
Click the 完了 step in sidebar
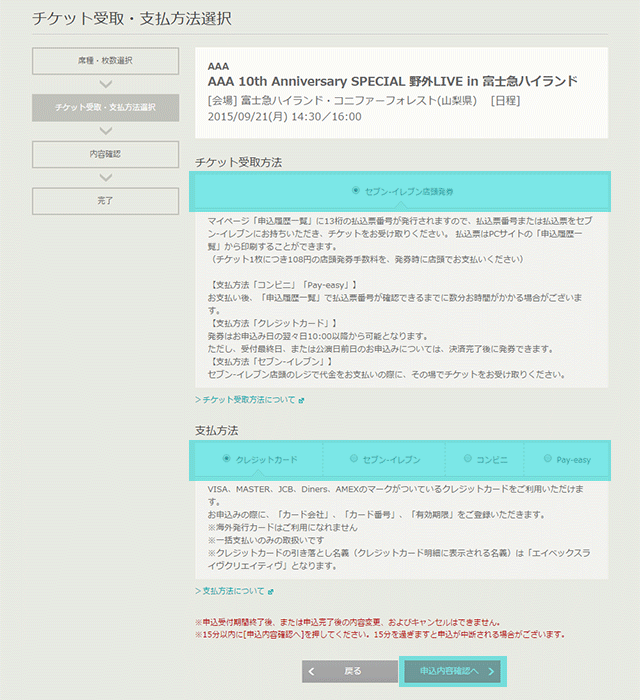pos(106,200)
